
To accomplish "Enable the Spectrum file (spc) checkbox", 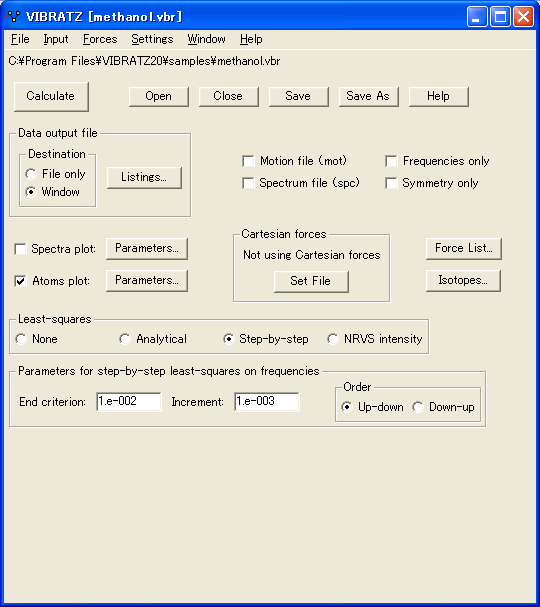I will [x=248, y=183].
